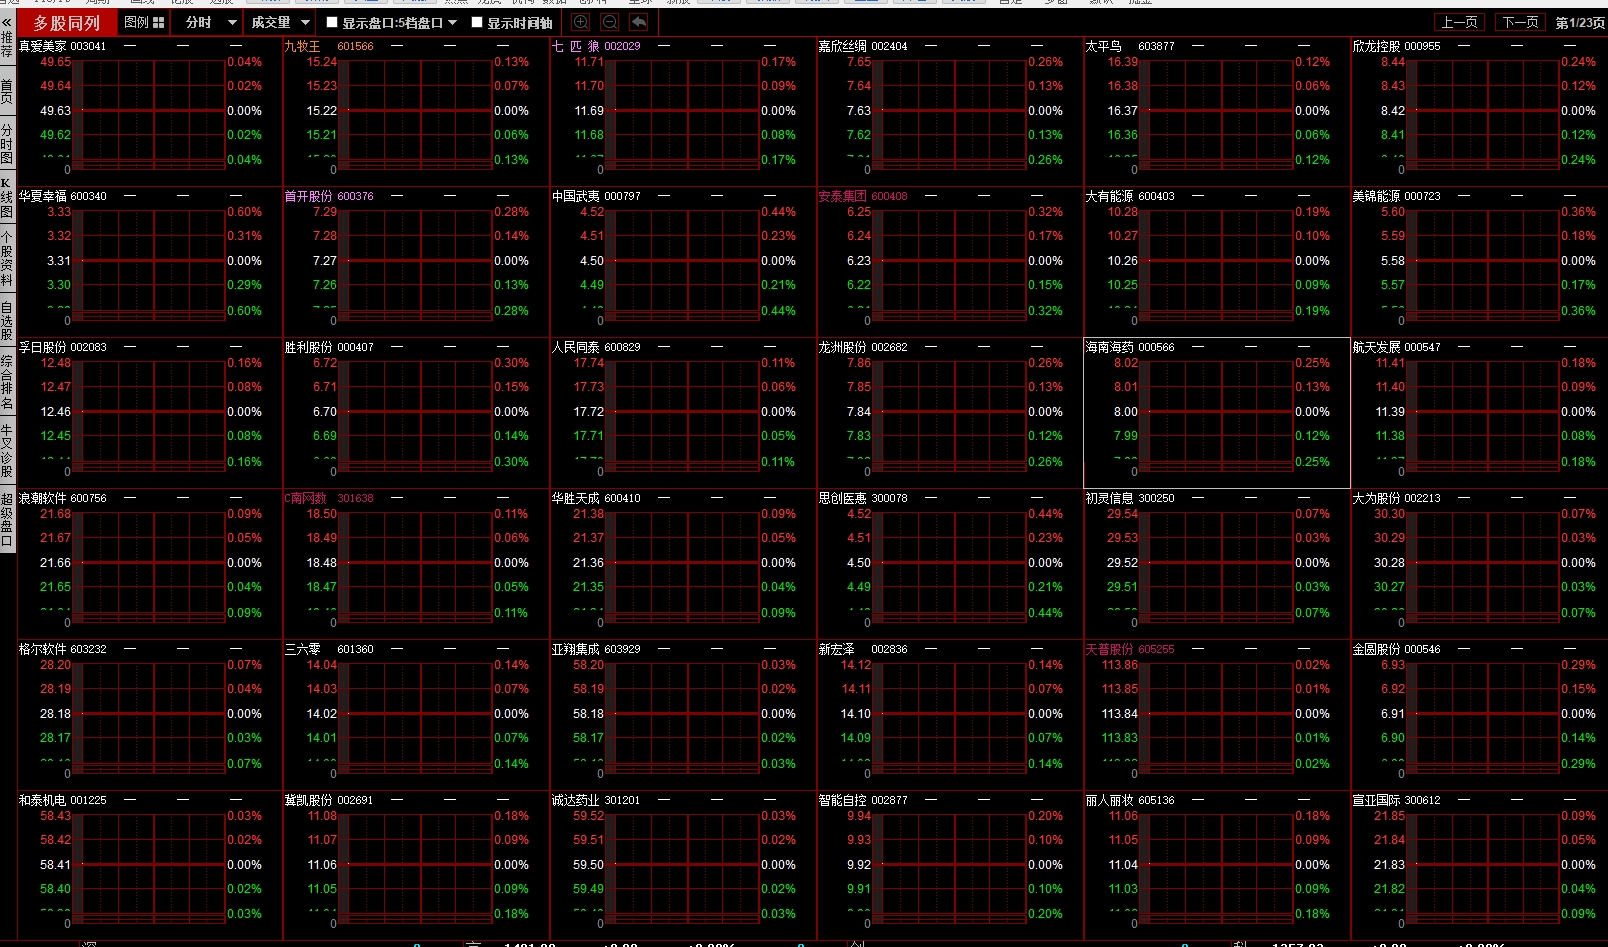
Task: Select the 超级盘口 sidebar tab
Action: (7, 519)
